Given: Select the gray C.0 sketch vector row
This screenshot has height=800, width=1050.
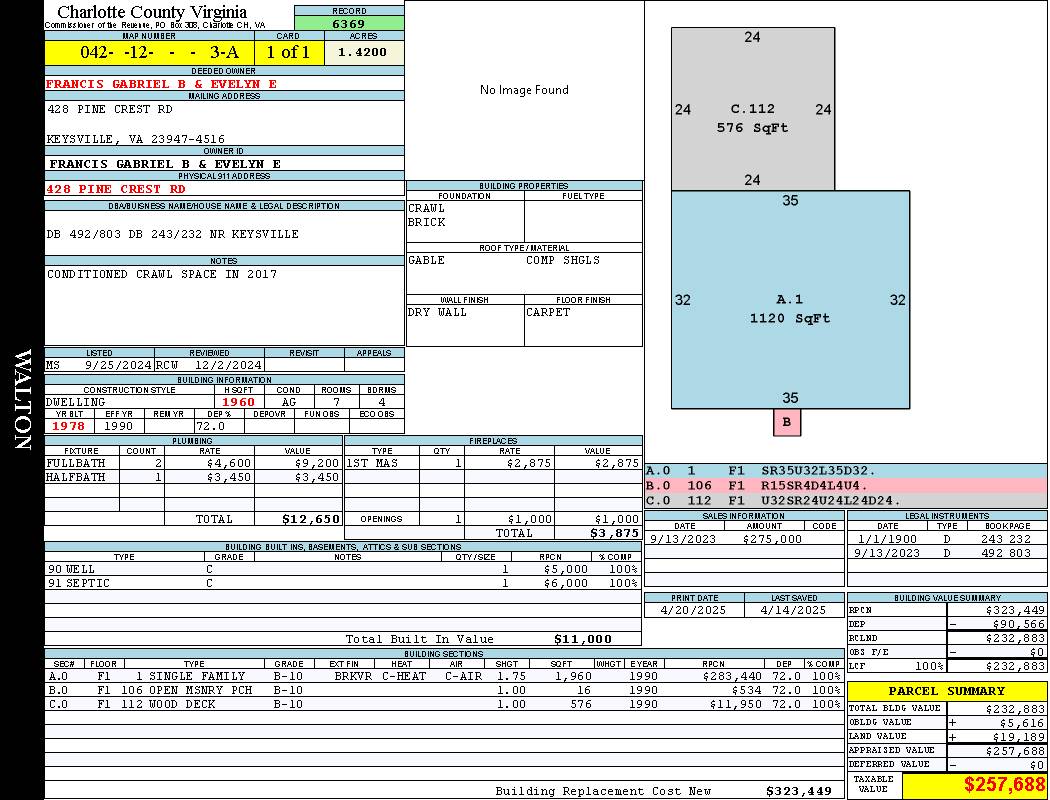Looking at the screenshot, I should tap(845, 500).
